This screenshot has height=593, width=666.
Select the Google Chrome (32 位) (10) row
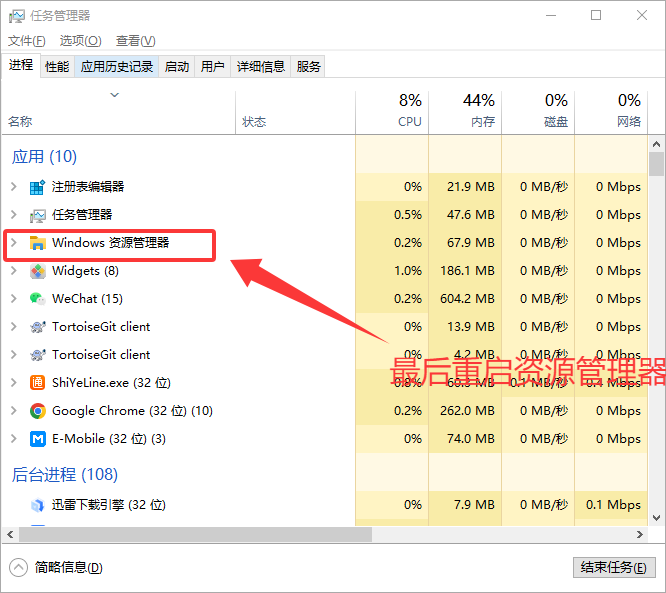pyautogui.click(x=325, y=411)
